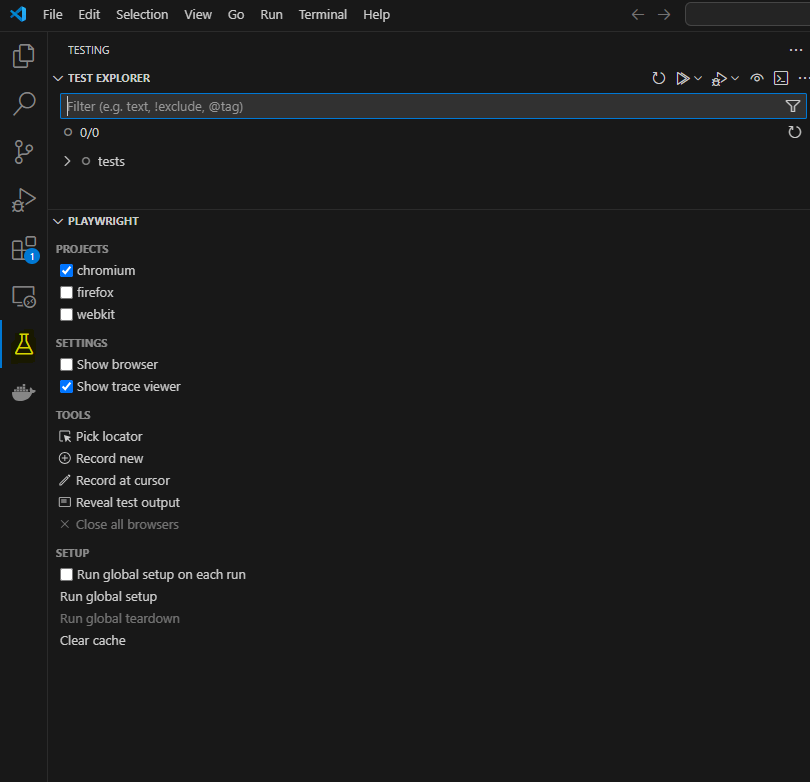Open Source Control view
The width and height of the screenshot is (810, 782).
pos(24,152)
